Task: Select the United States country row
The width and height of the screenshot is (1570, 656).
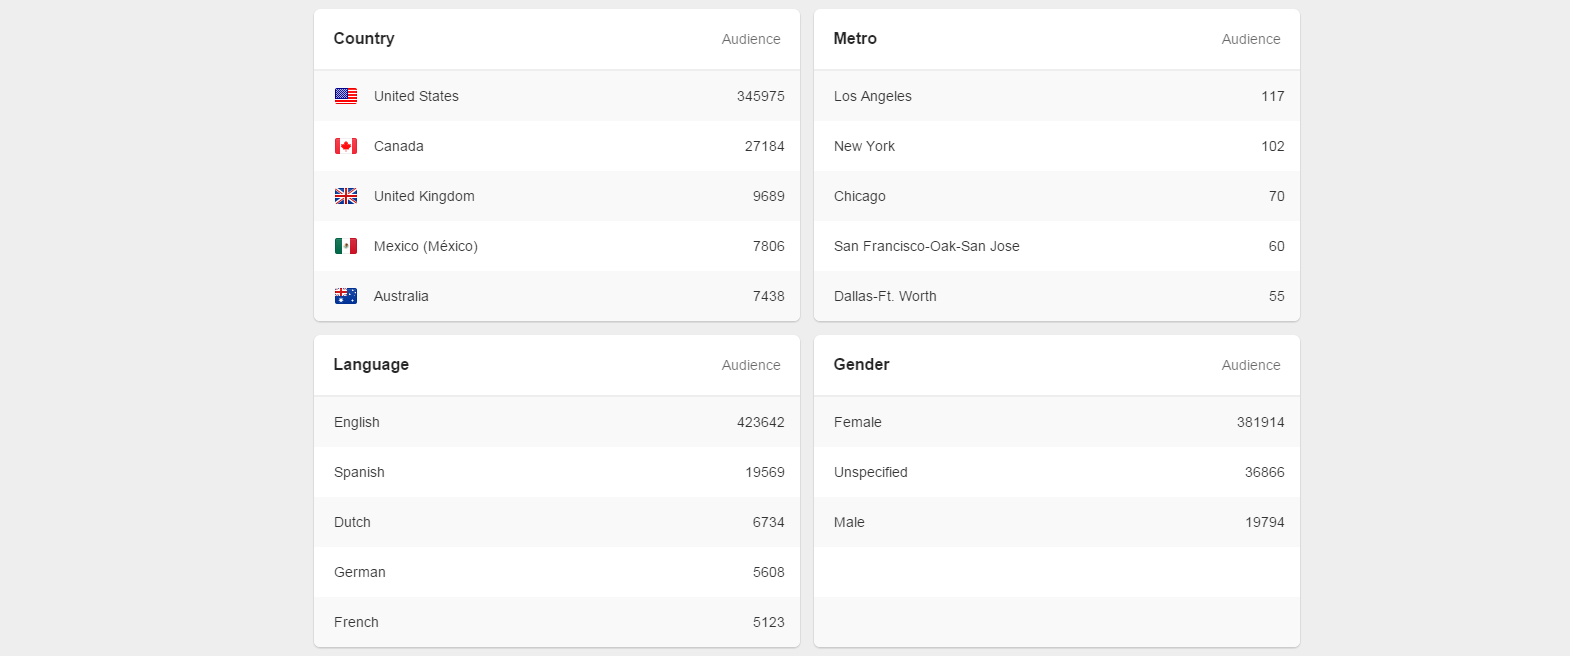Action: pos(556,96)
